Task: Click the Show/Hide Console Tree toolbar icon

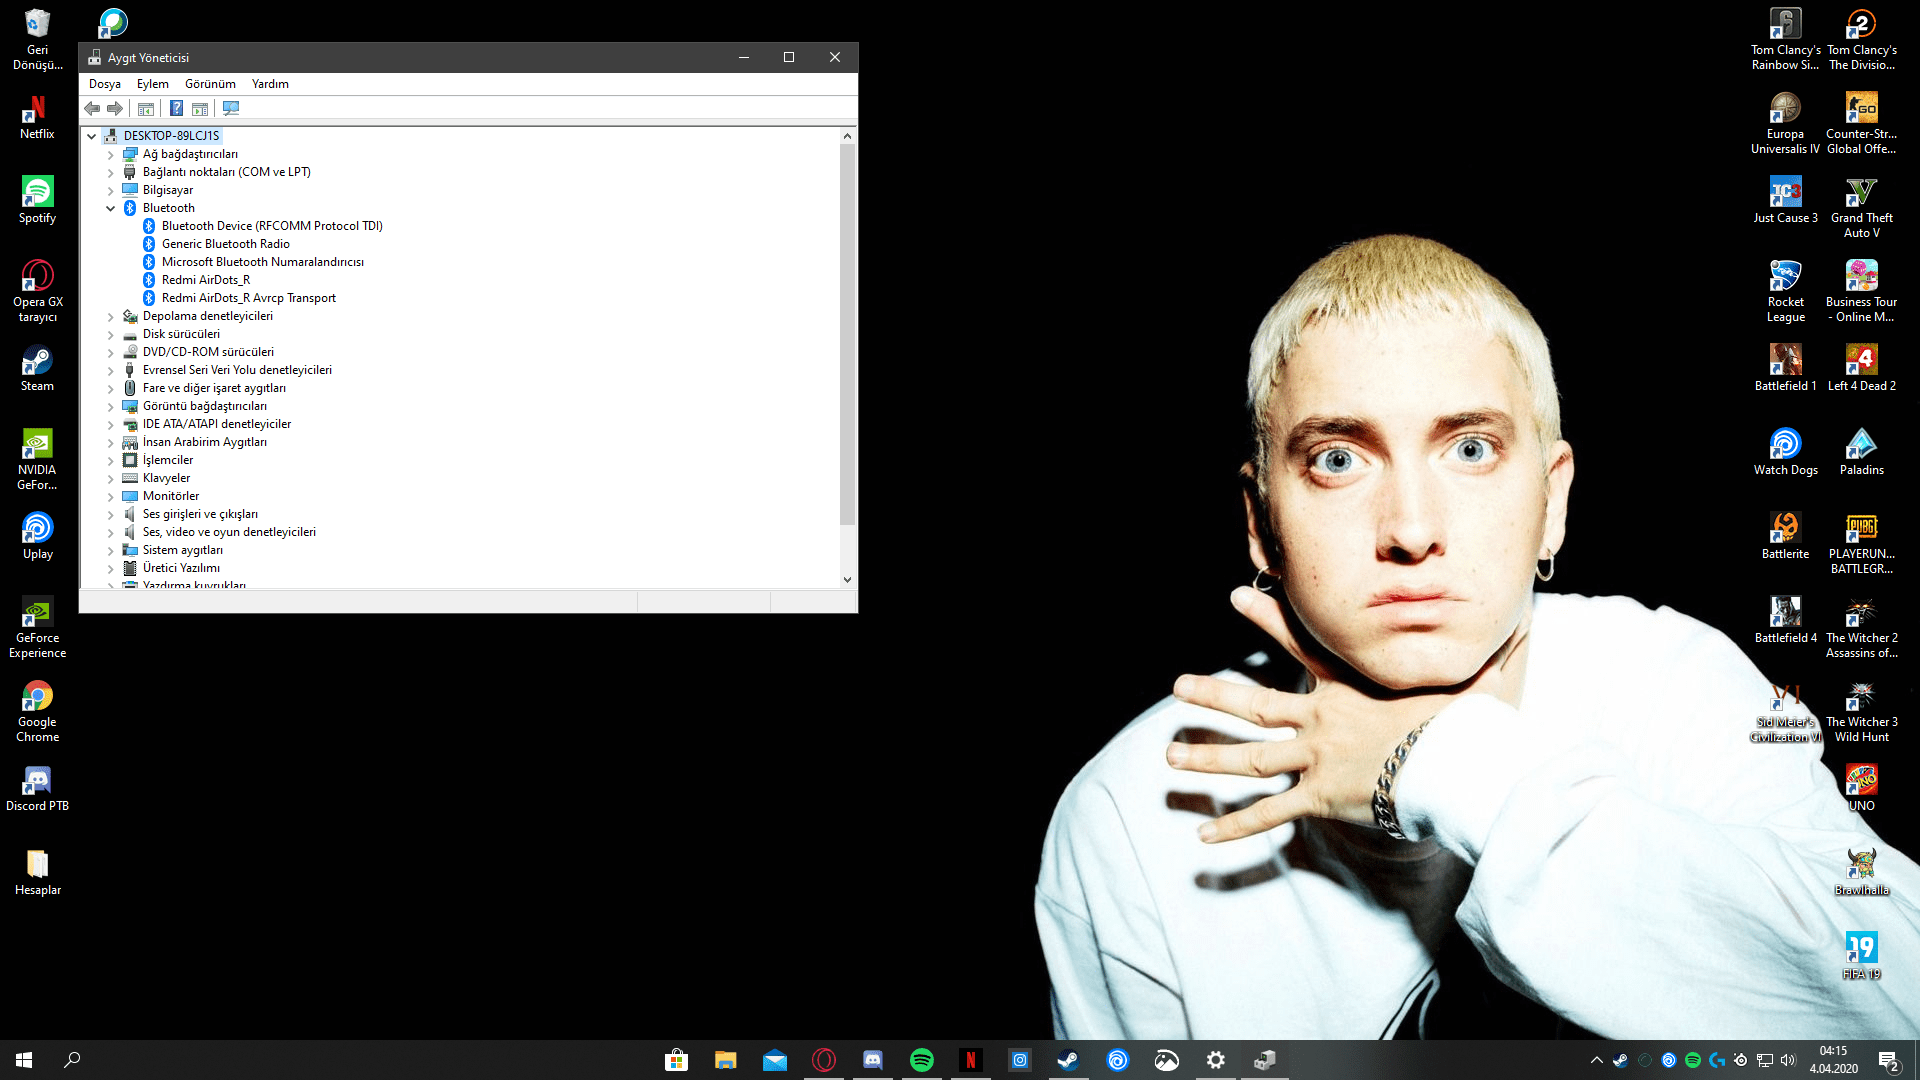Action: [x=146, y=108]
